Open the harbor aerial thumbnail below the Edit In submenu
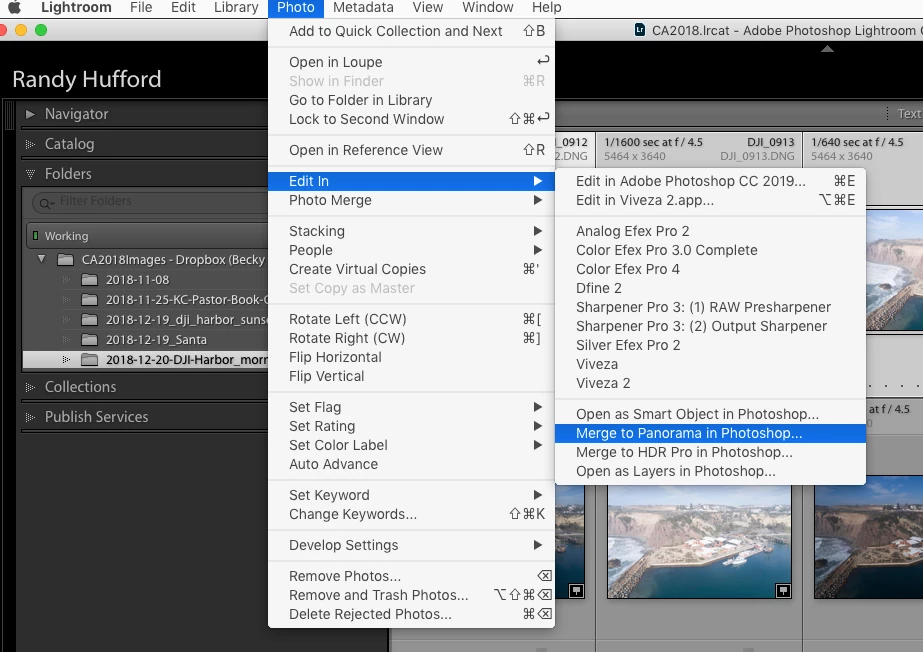The width and height of the screenshot is (923, 652). 699,541
